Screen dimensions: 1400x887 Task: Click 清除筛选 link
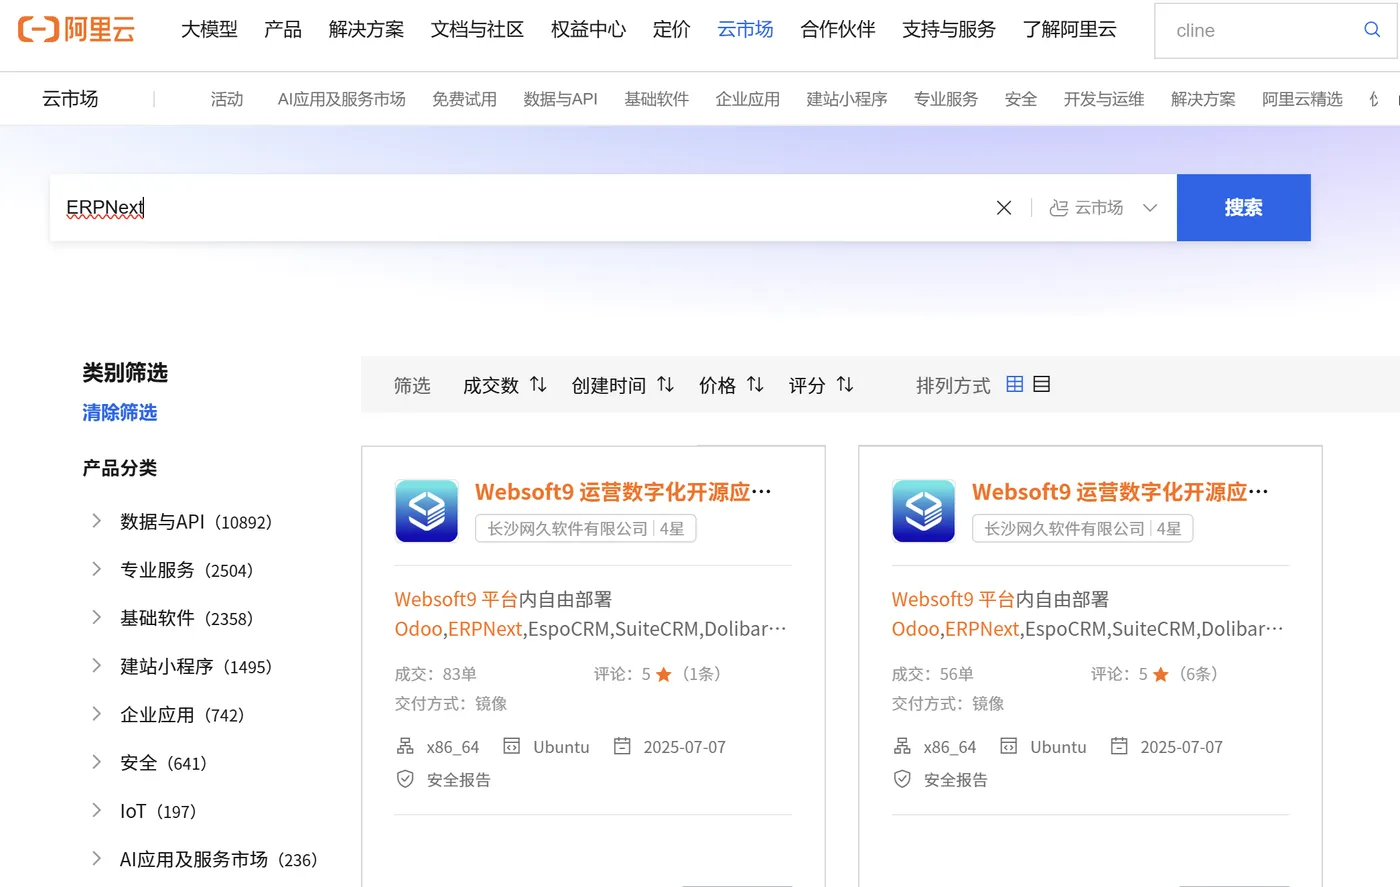click(x=120, y=412)
